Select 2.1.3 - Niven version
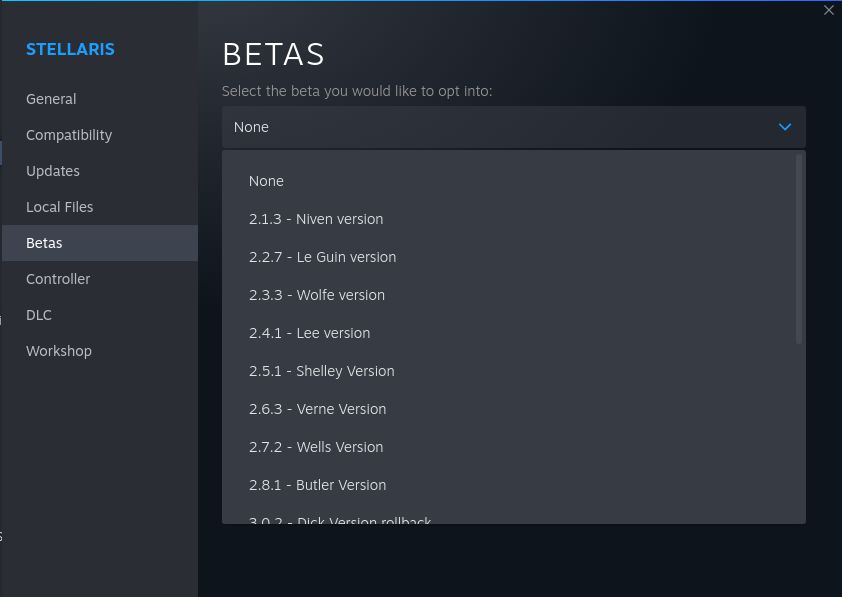This screenshot has width=842, height=597. (316, 219)
